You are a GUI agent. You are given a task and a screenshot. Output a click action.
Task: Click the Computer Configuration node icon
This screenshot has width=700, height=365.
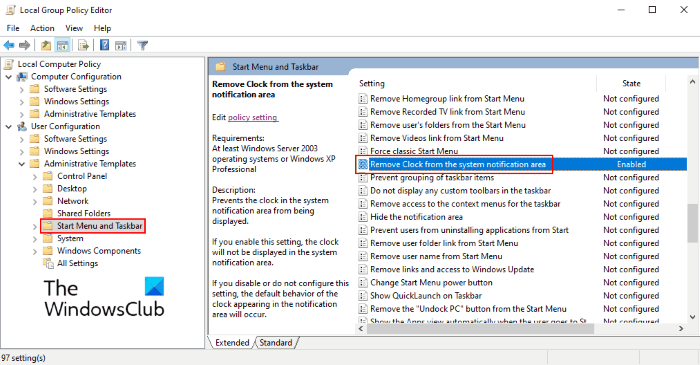[x=22, y=77]
